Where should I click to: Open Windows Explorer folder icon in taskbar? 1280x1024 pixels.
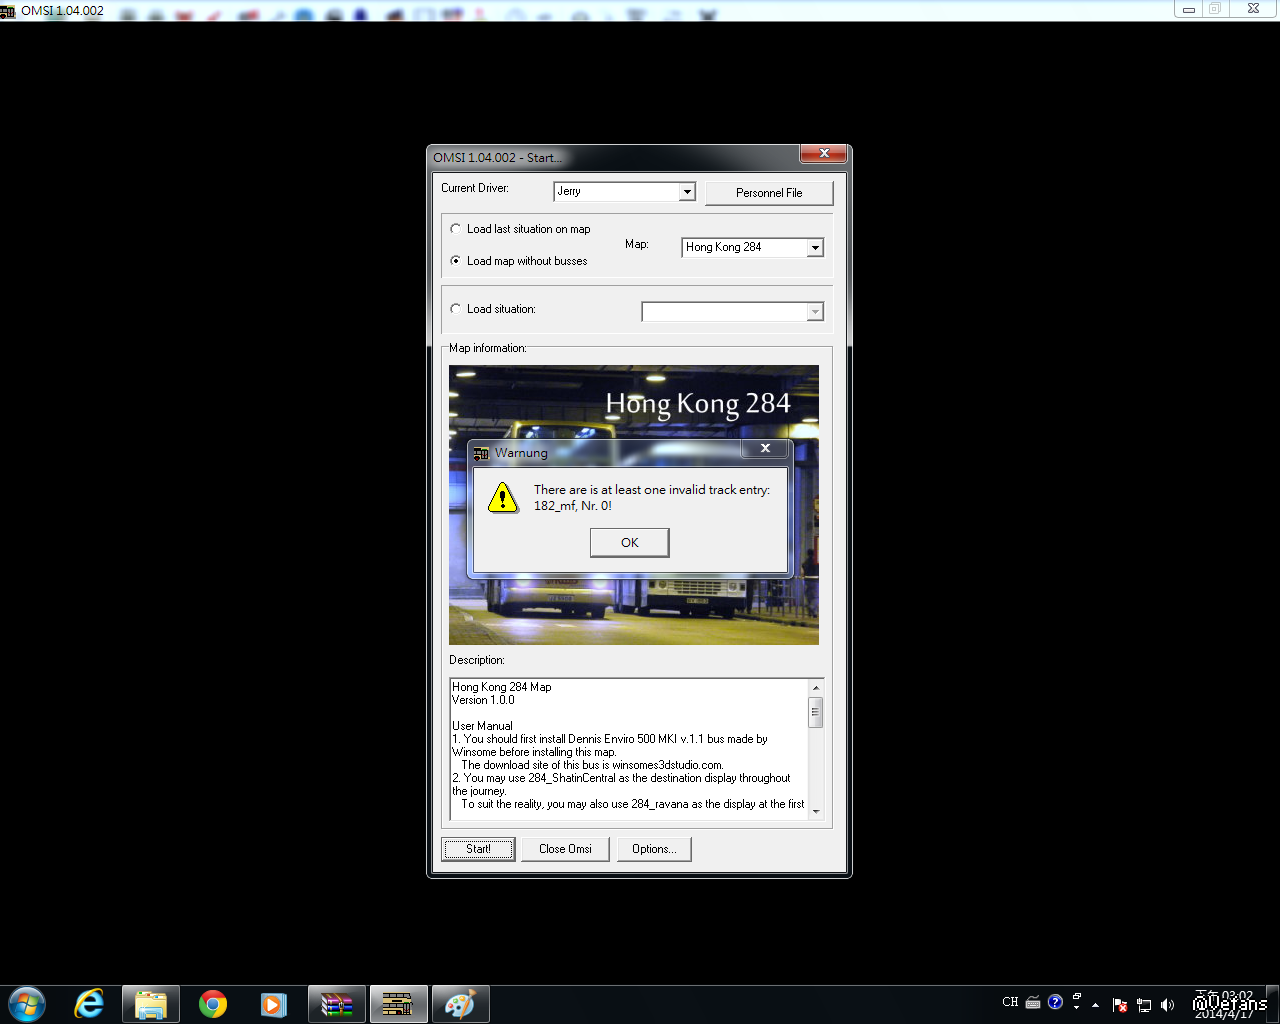(x=151, y=1004)
